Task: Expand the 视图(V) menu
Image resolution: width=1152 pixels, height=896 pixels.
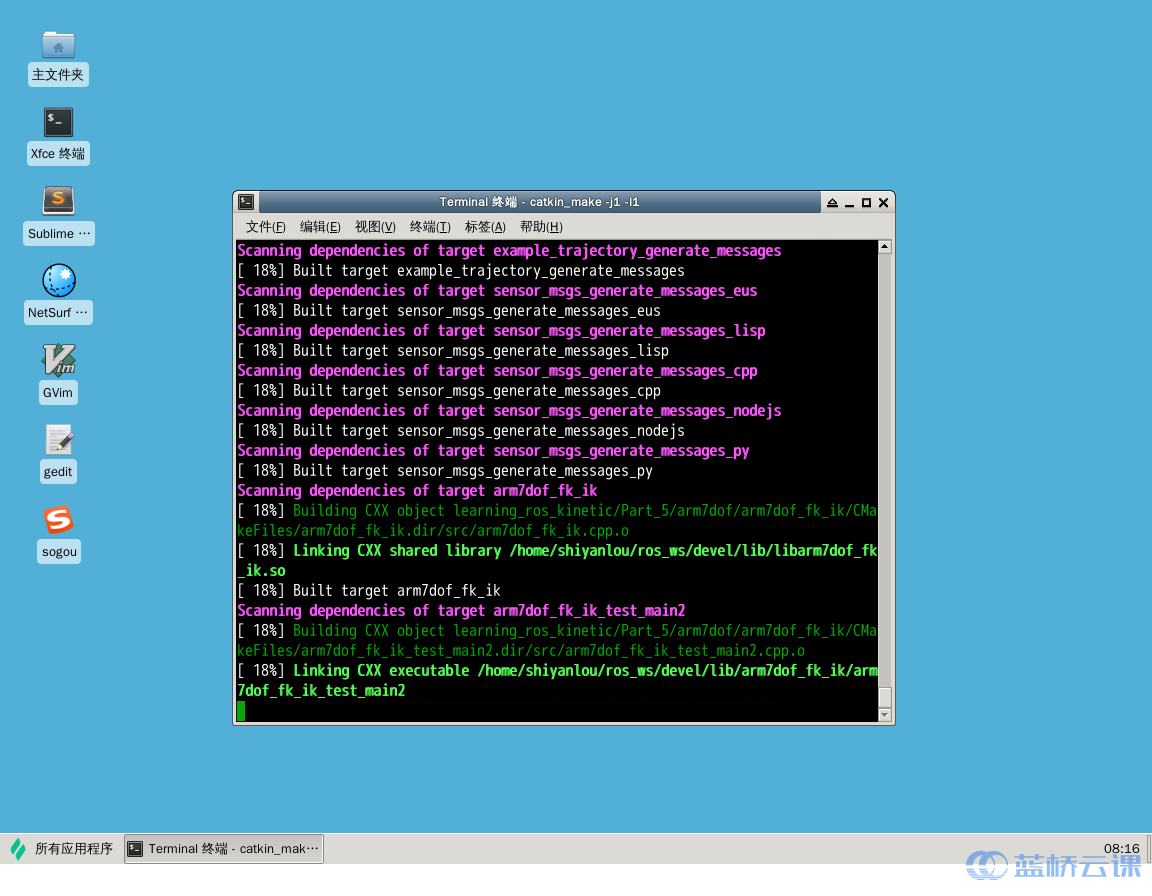Action: click(375, 227)
